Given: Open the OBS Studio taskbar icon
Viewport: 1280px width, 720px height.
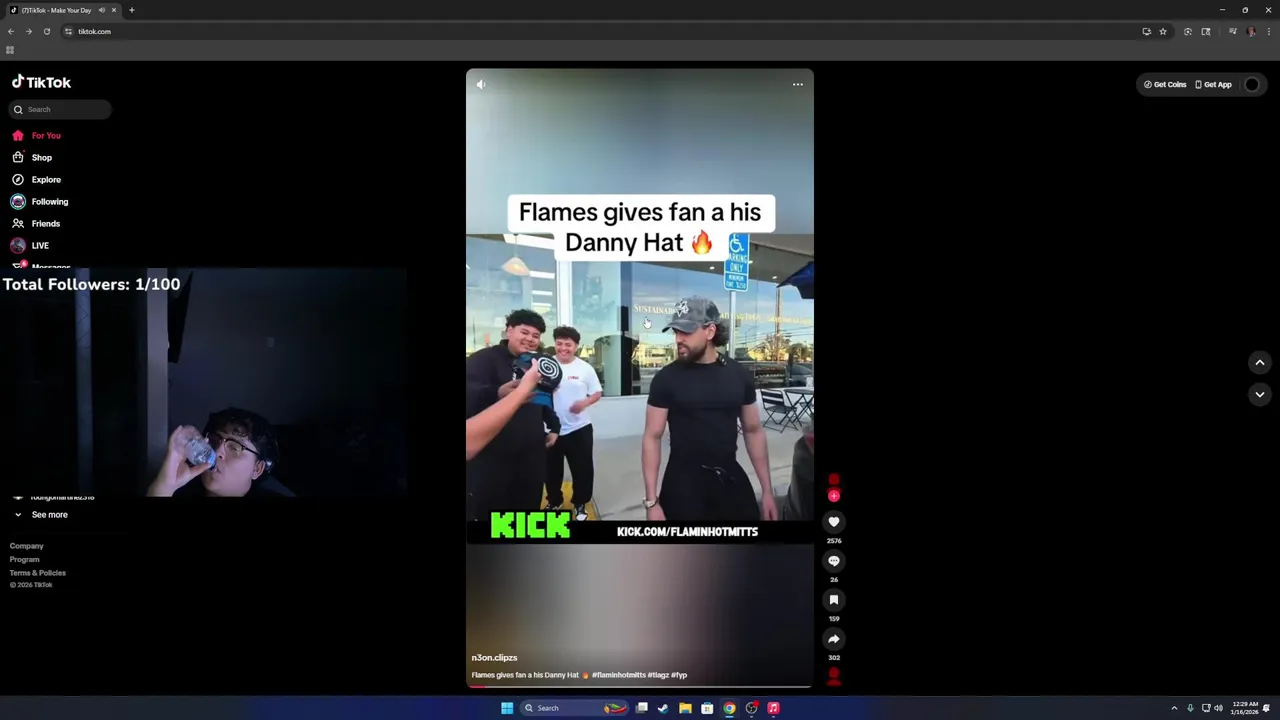Looking at the screenshot, I should (751, 708).
